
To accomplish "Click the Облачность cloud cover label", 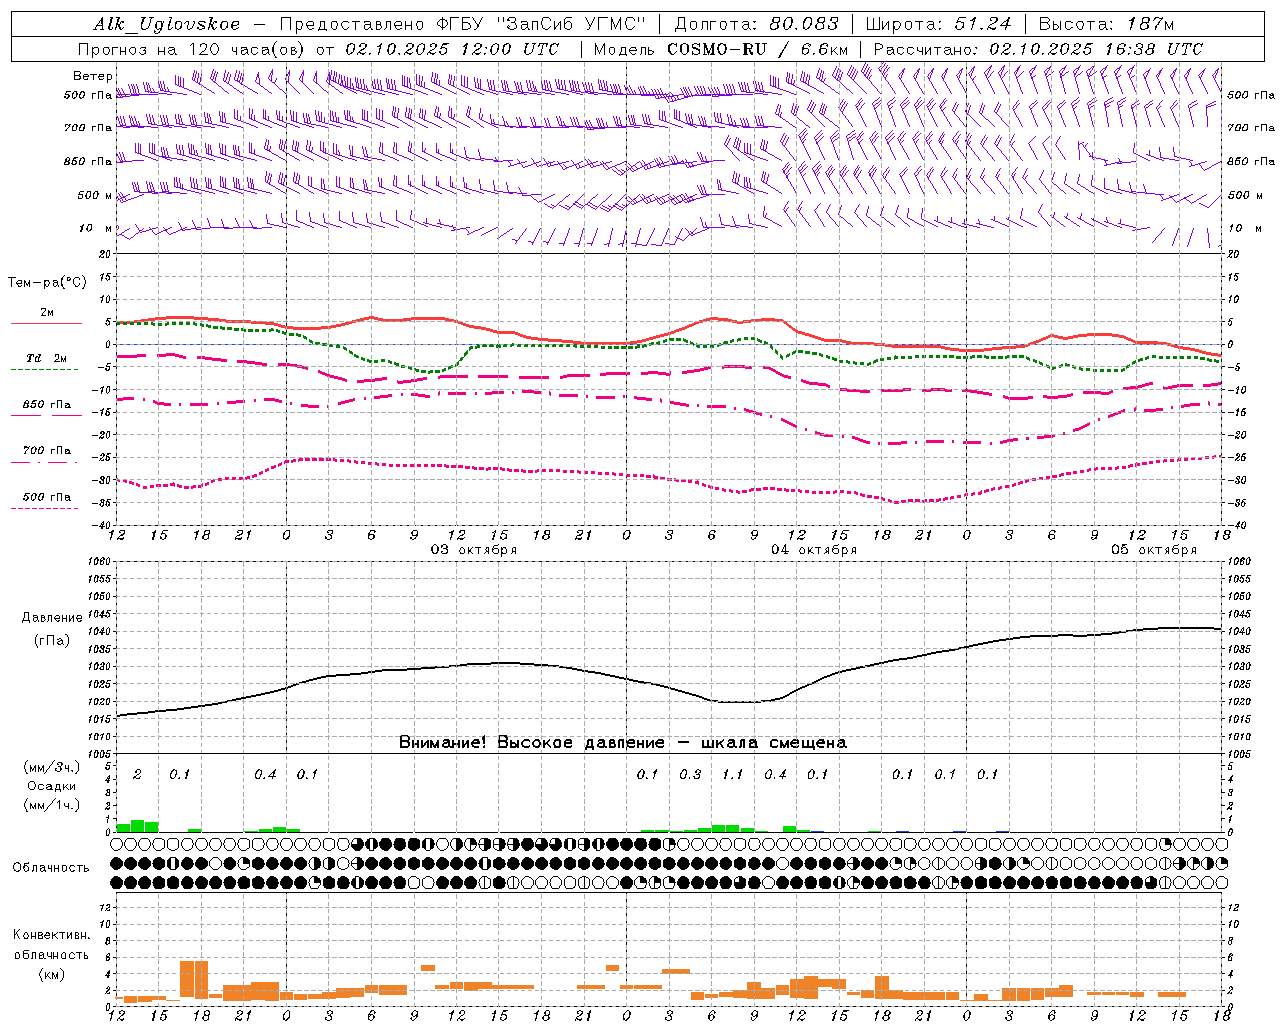I will 51,868.
